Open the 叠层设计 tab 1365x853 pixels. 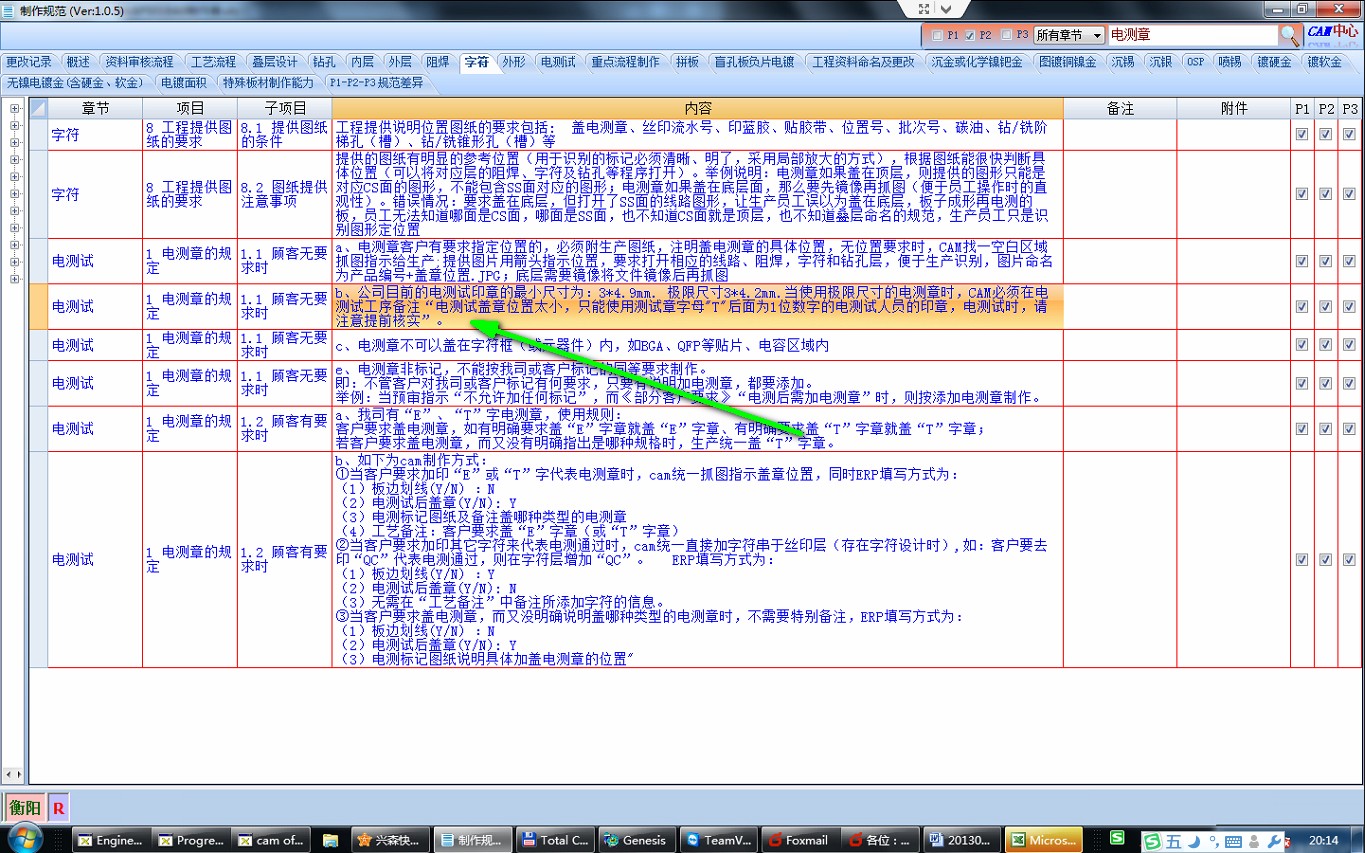pos(274,62)
